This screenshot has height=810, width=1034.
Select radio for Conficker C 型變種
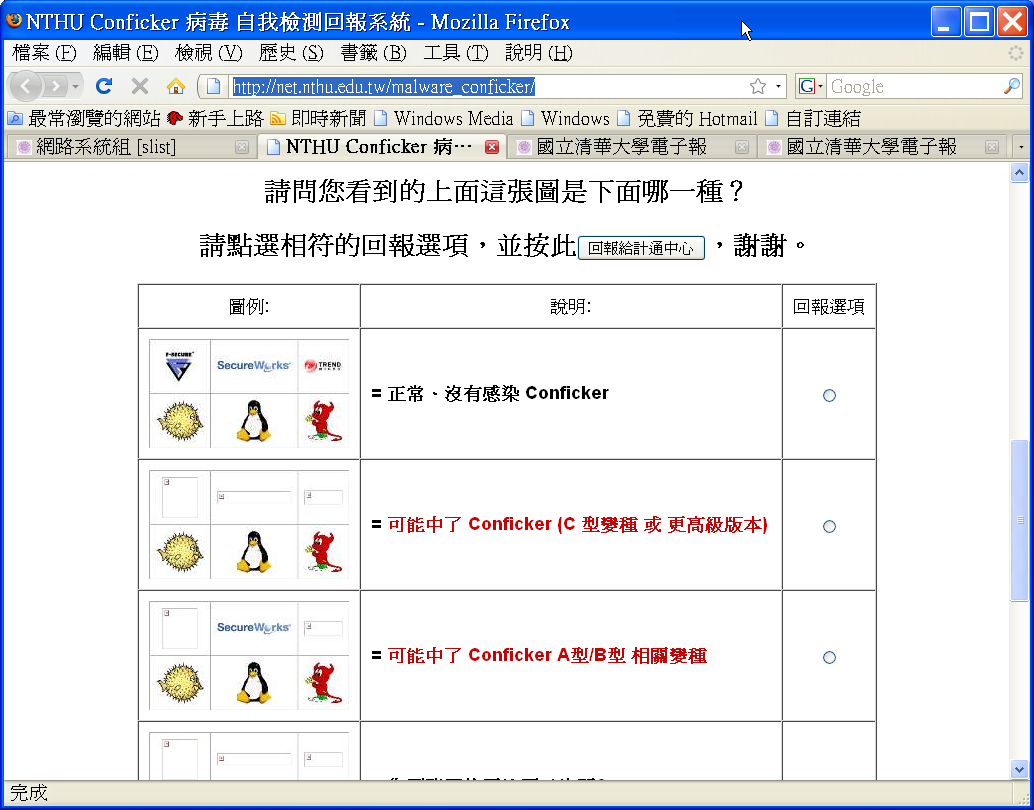[829, 526]
